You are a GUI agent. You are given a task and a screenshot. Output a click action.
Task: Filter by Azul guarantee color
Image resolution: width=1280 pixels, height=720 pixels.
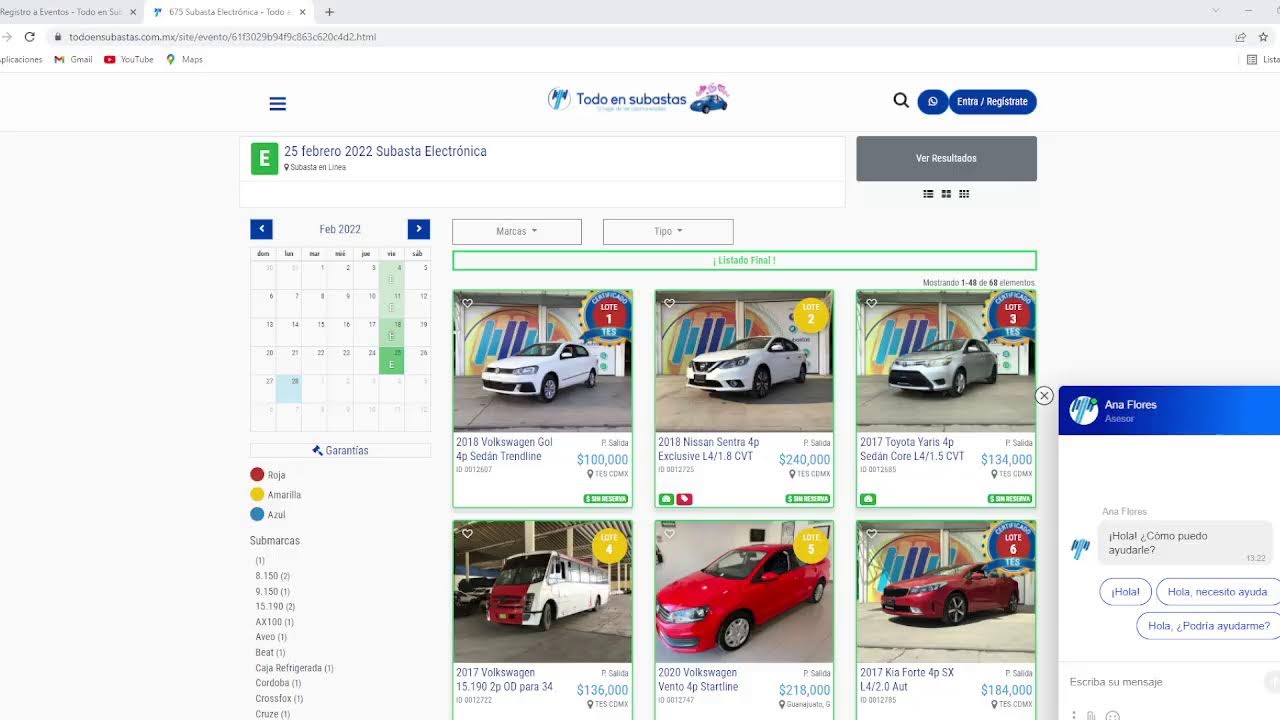268,515
